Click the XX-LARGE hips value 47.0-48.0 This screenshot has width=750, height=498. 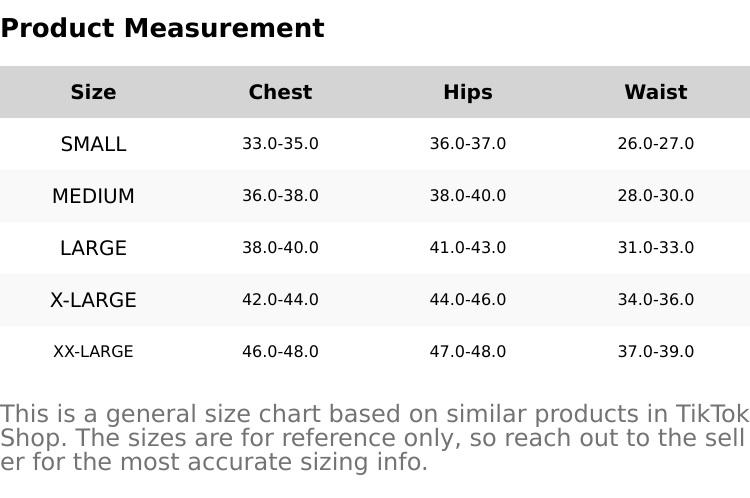pos(468,352)
